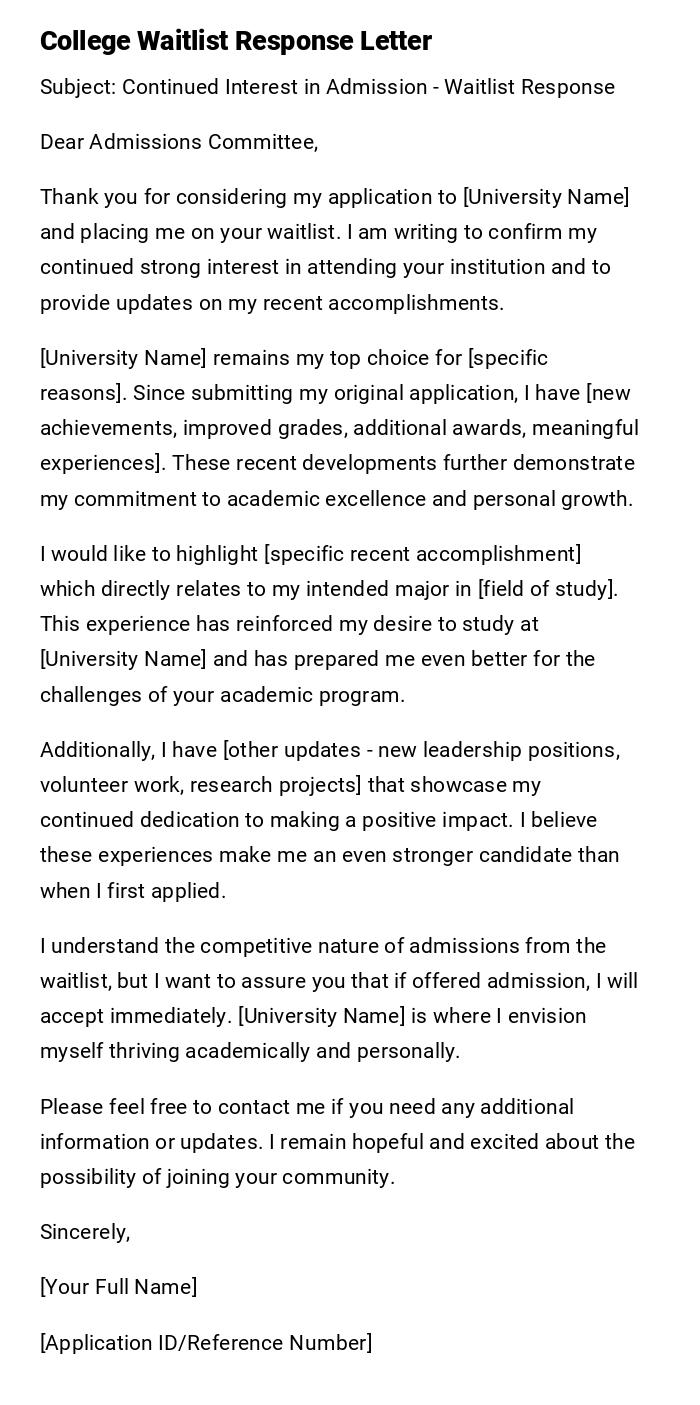Image resolution: width=700 pixels, height=1405 pixels.
Task: Click the paragraph beginning "Please feel free"
Action: coord(337,1142)
